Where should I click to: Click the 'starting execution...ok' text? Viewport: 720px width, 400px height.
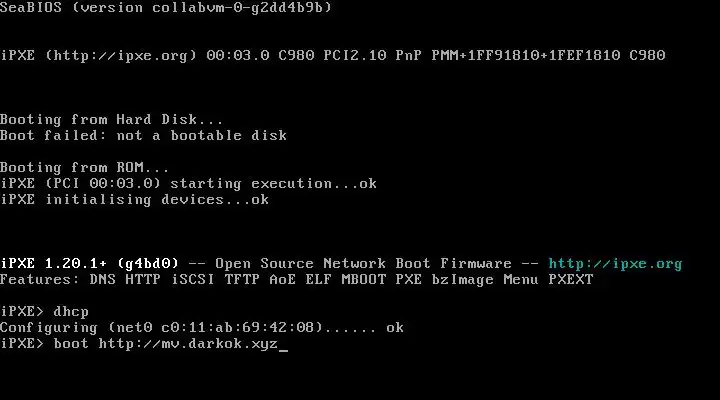(274, 184)
